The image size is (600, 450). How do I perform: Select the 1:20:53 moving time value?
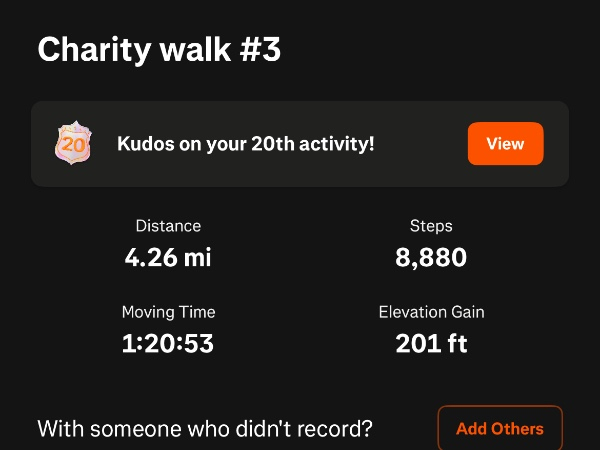pyautogui.click(x=168, y=344)
